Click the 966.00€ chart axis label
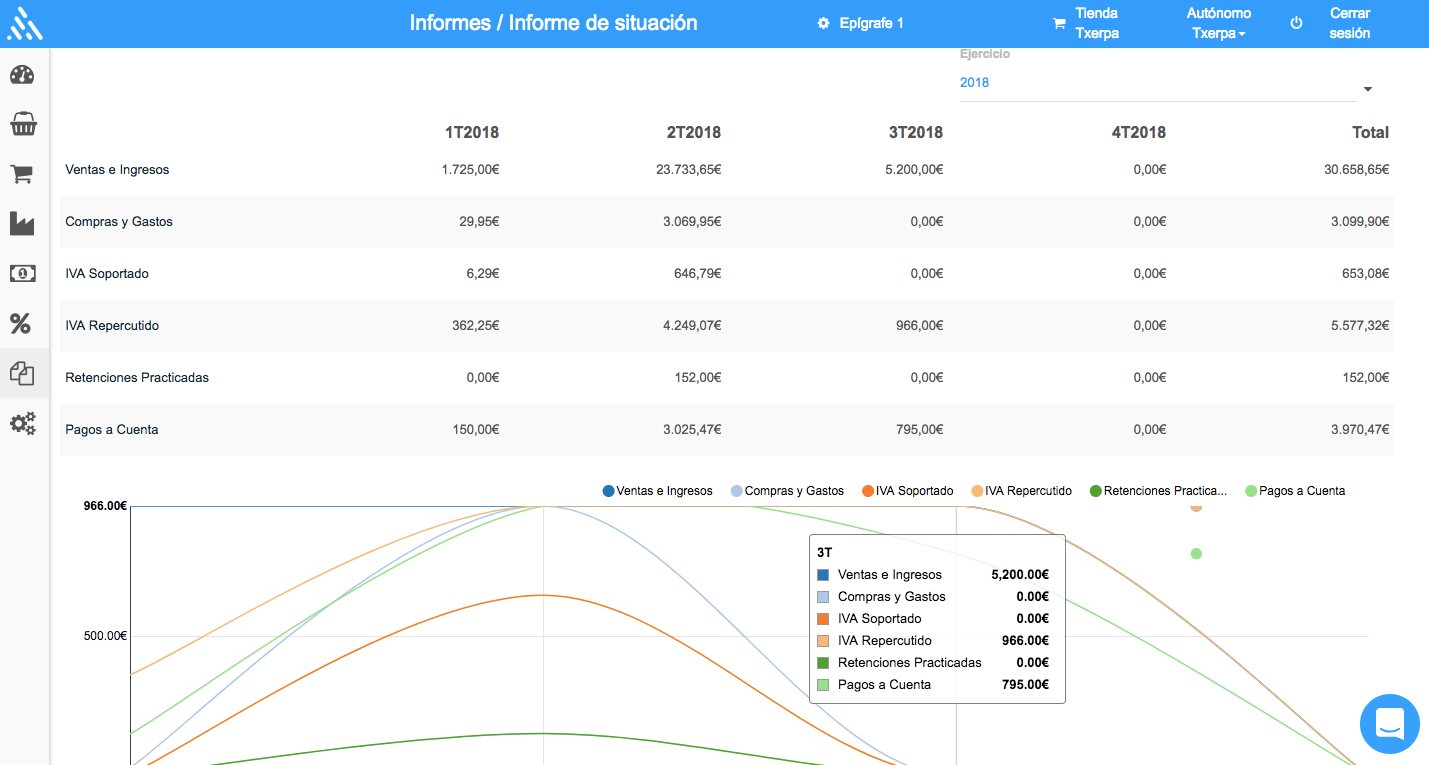The image size is (1429, 765). point(105,506)
